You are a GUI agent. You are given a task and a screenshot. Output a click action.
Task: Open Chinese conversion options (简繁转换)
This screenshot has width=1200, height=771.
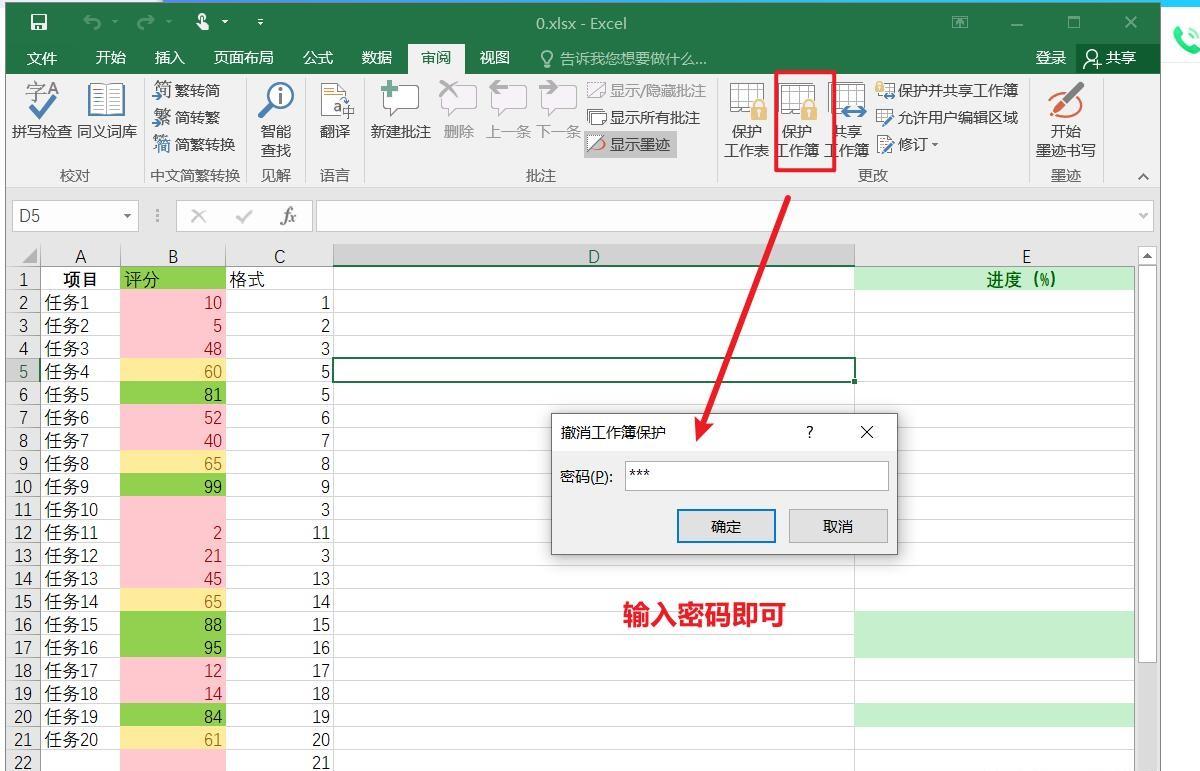click(194, 145)
